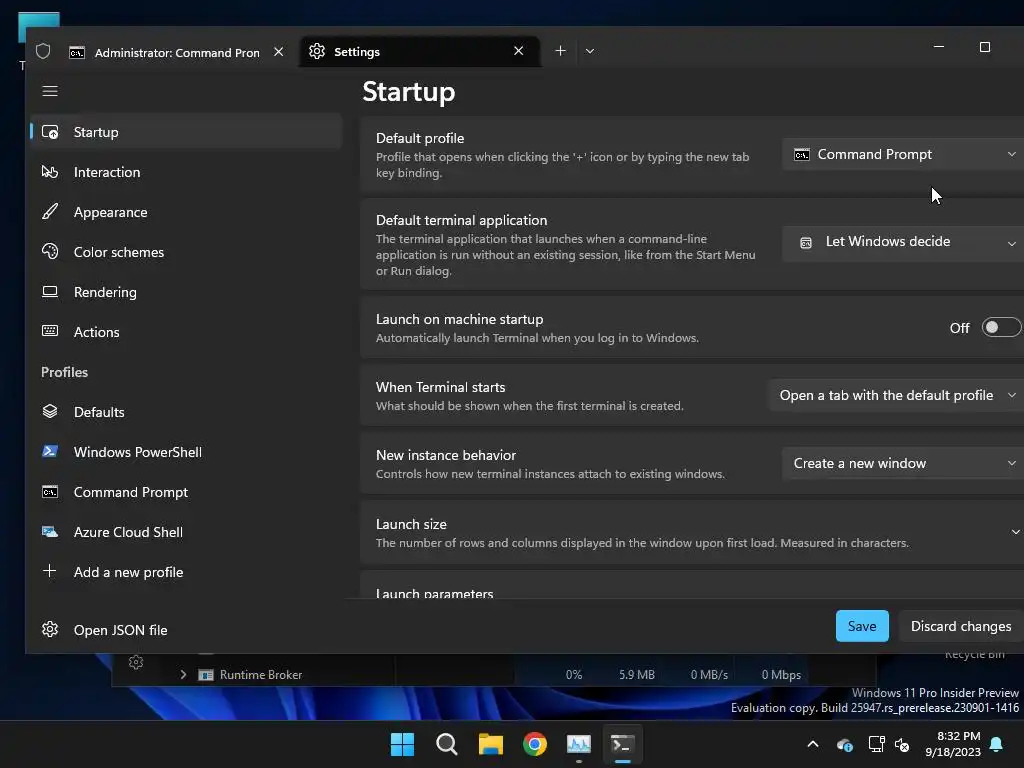
Task: Open Rendering settings page
Action: [x=186, y=292]
